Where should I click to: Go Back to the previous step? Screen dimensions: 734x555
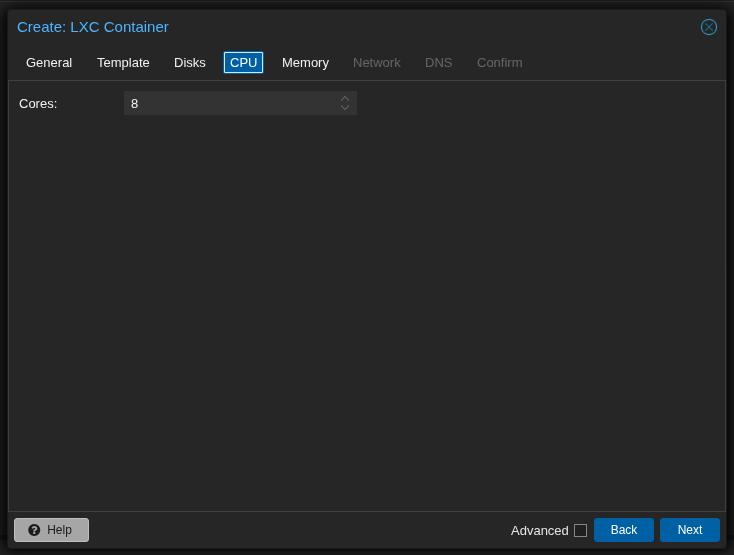pyautogui.click(x=623, y=530)
